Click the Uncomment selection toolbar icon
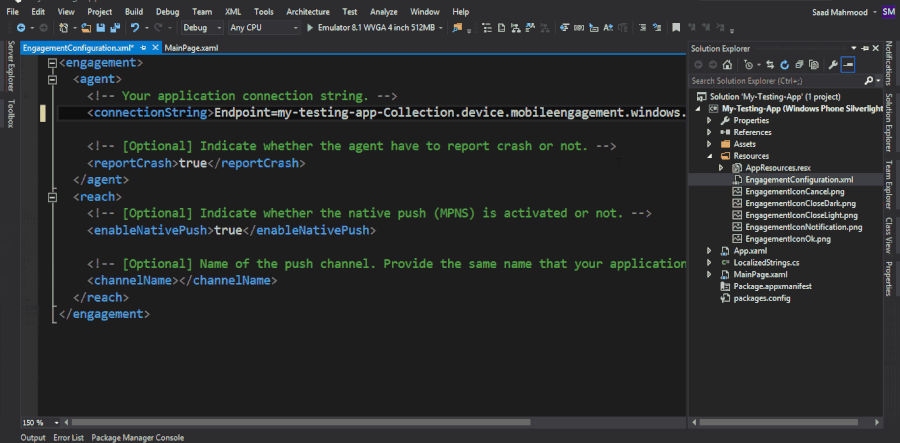900x443 pixels. (x=657, y=28)
